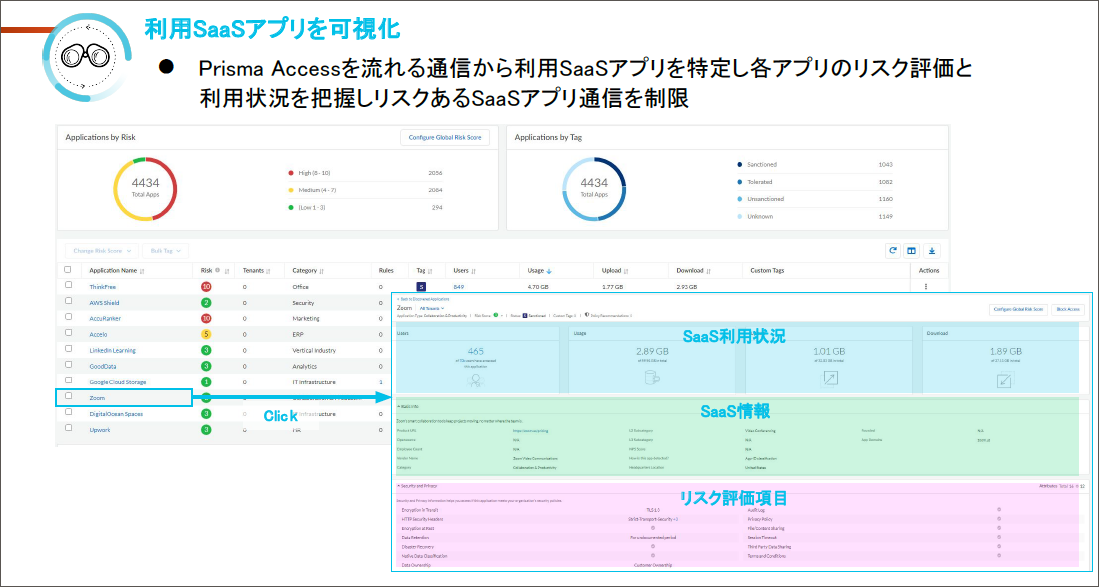1099x587 pixels.
Task: Open the column layout icon
Action: (x=911, y=251)
